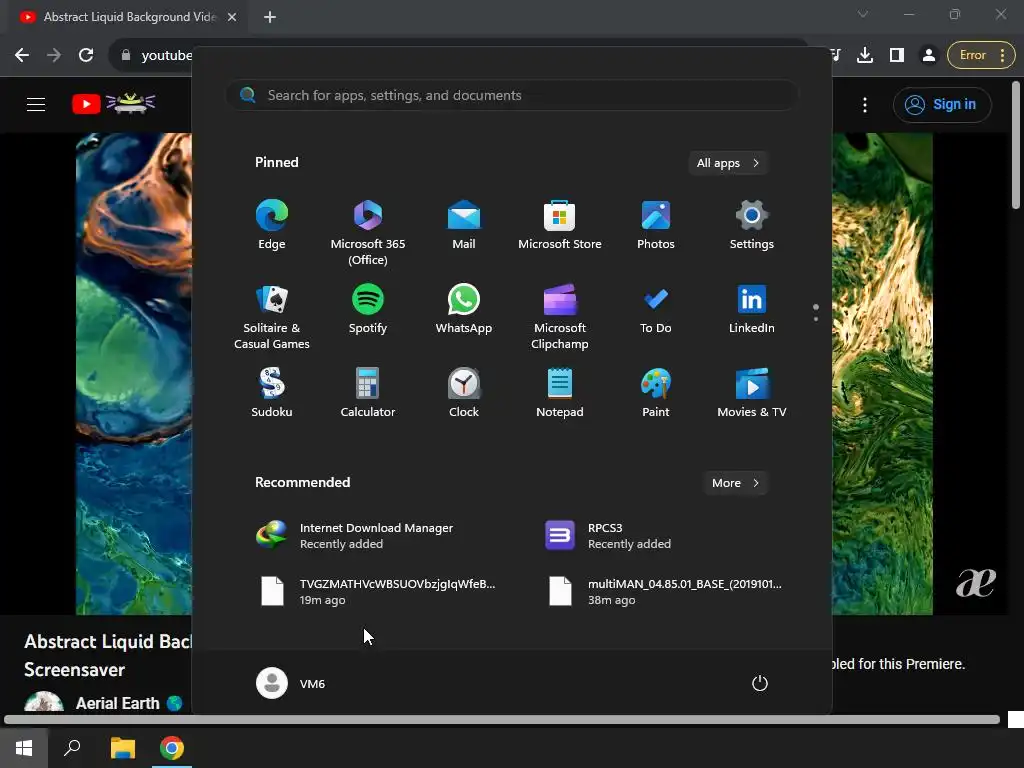
Task: Launch Microsoft 365 (Office) pinned app
Action: tap(368, 232)
